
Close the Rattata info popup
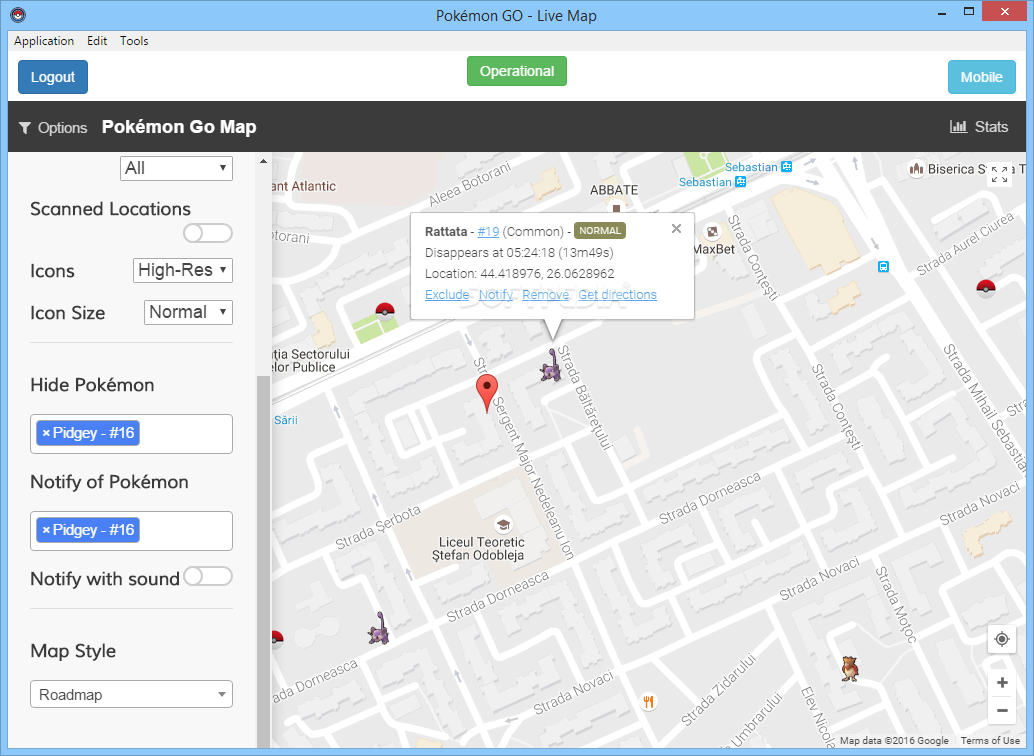[676, 229]
